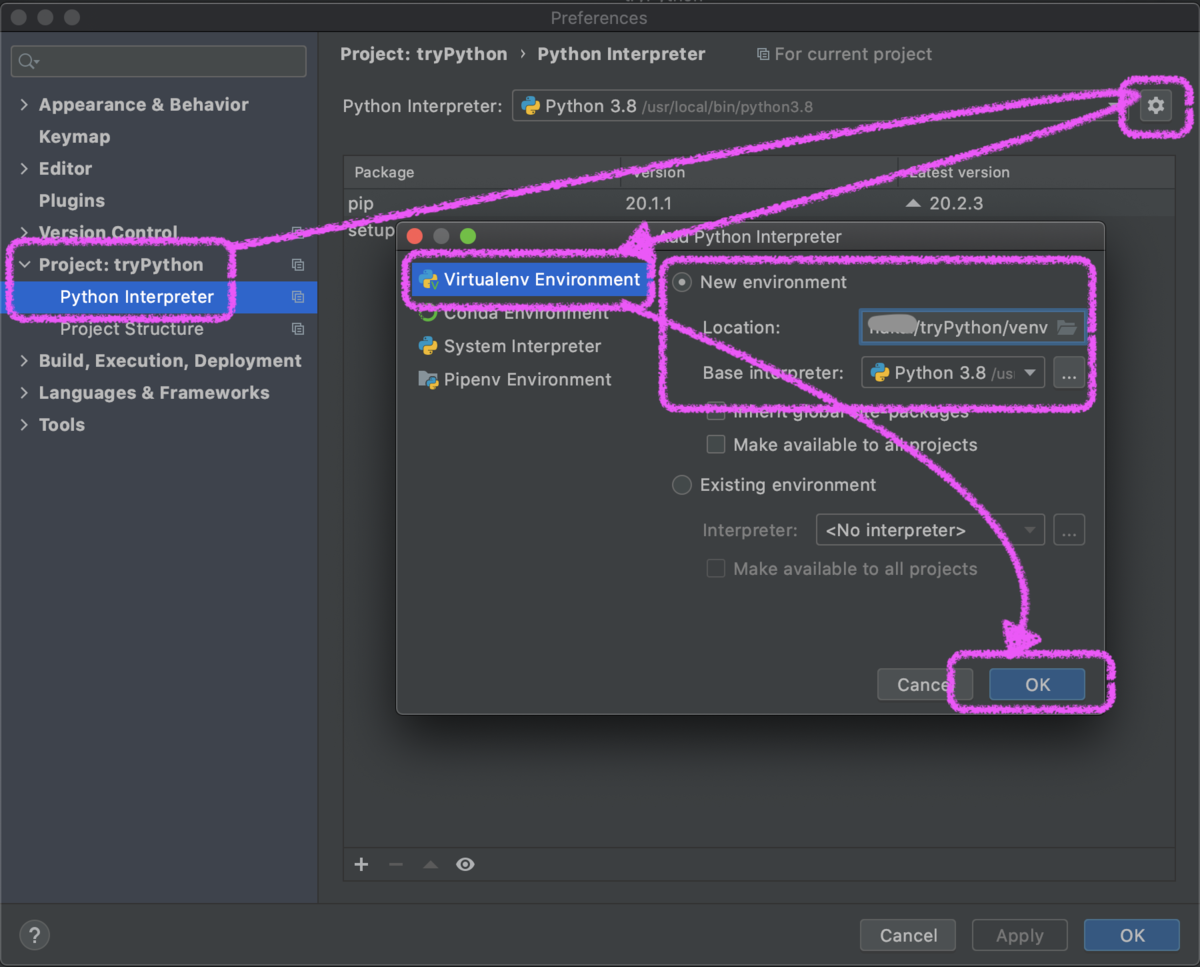The width and height of the screenshot is (1200, 967).
Task: Toggle Inherit global site-packages checkbox
Action: pyautogui.click(x=716, y=411)
